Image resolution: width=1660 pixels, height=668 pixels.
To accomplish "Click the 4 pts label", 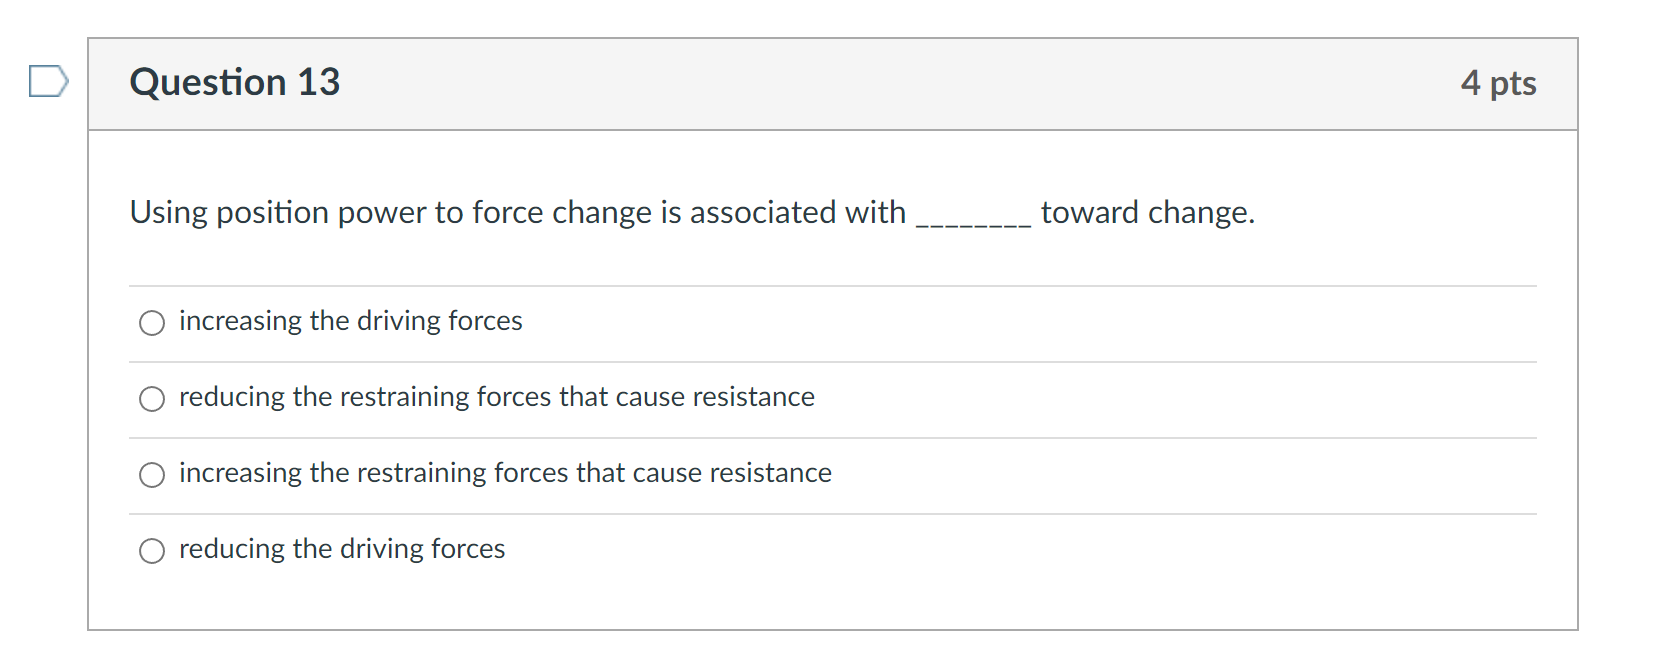I will click(x=1500, y=84).
